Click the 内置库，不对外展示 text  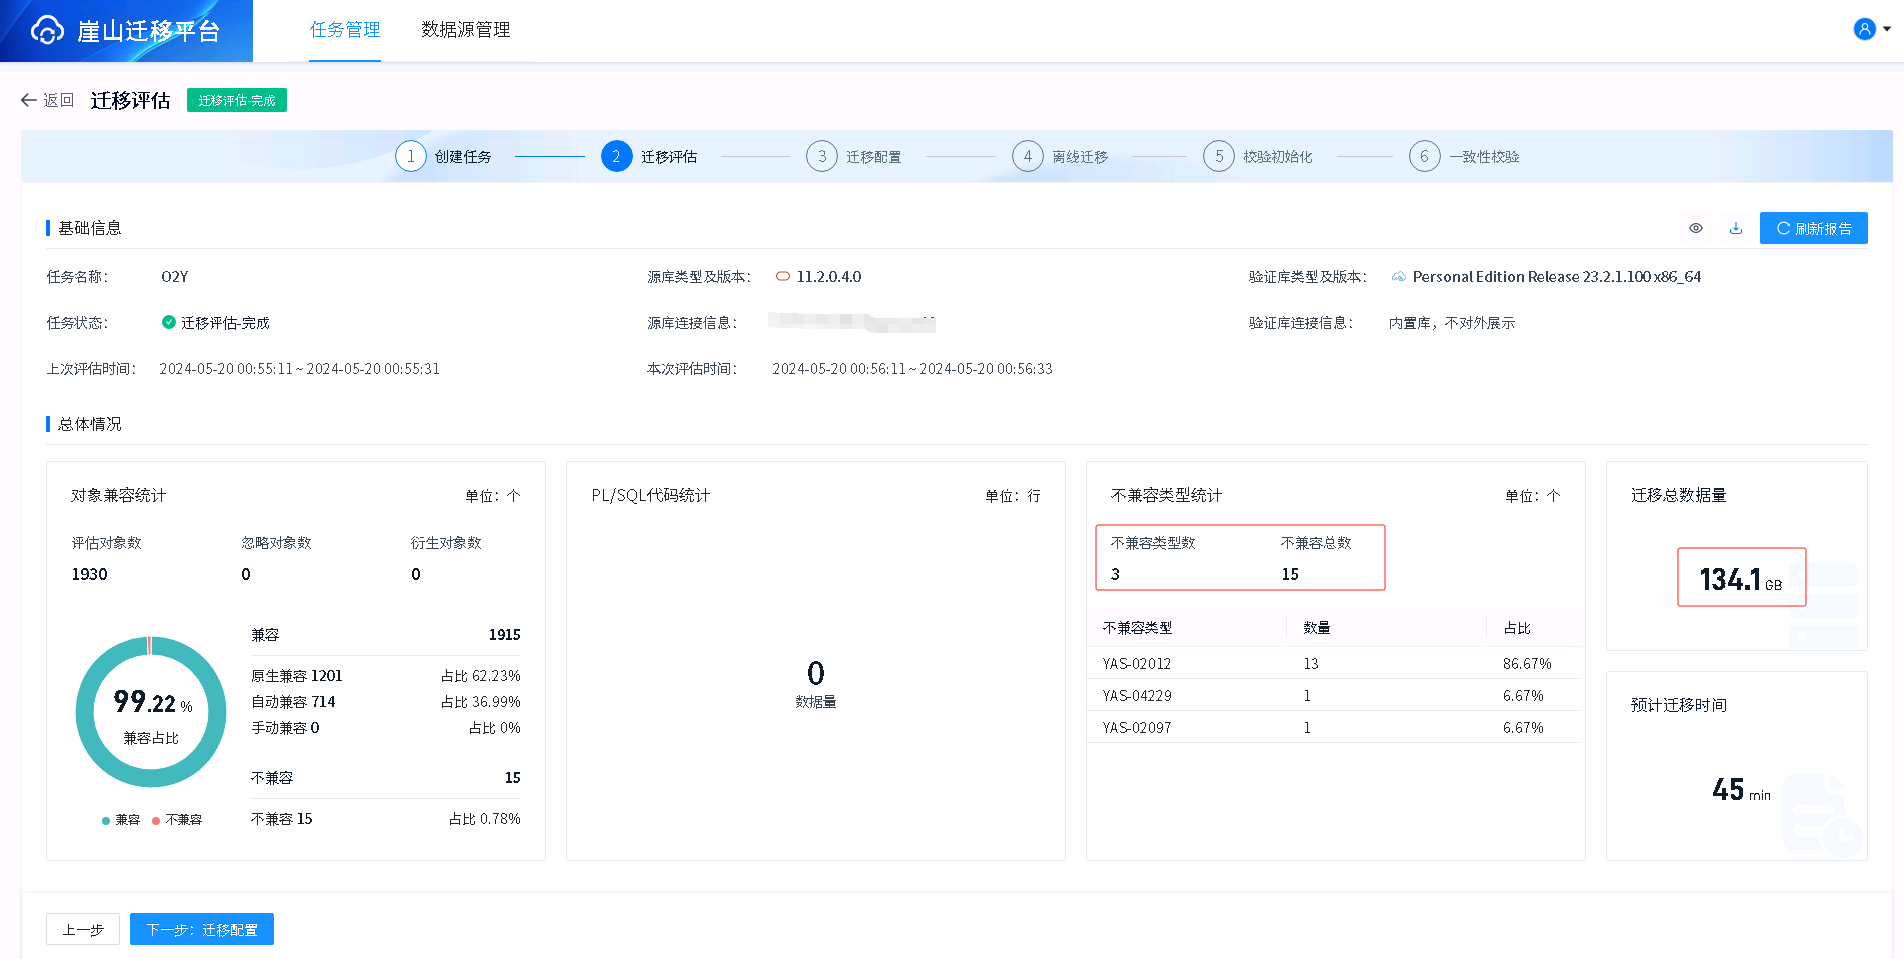tap(1452, 322)
